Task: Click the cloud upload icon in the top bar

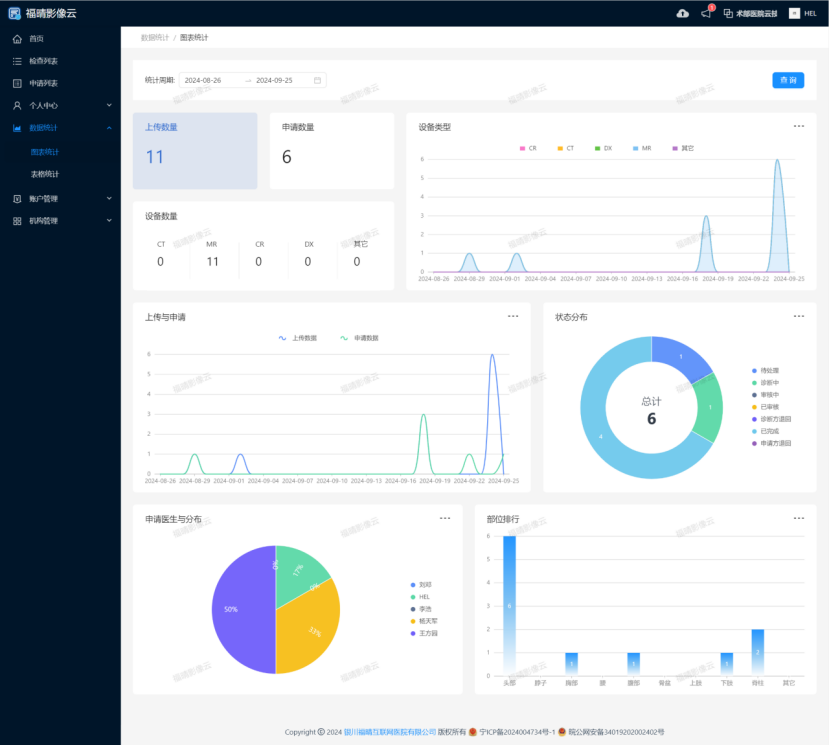Action: pyautogui.click(x=682, y=13)
